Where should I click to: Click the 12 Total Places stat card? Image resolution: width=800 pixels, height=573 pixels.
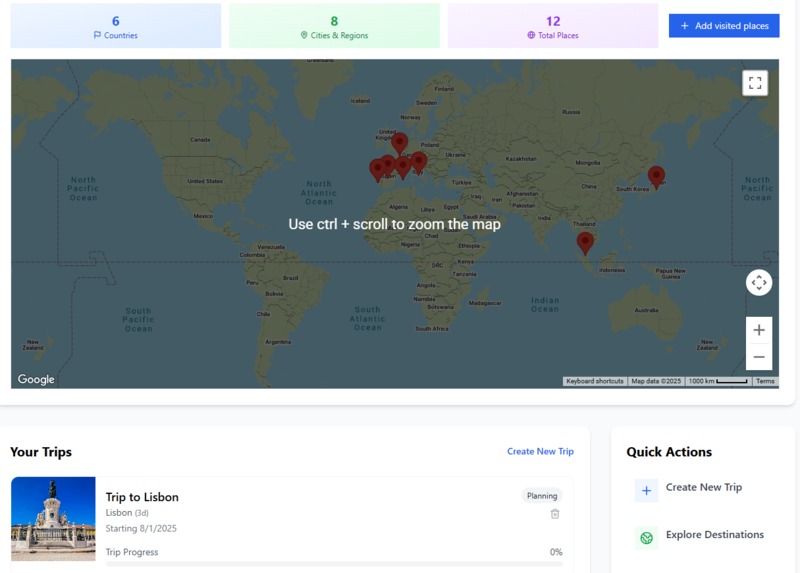point(553,26)
